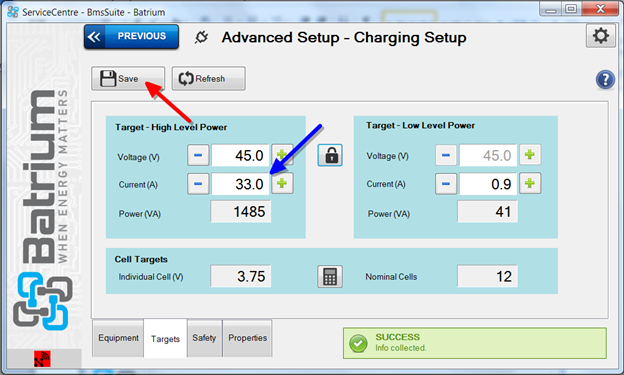The height and width of the screenshot is (375, 624).
Task: Select High Level Power value 1485
Action: point(240,212)
